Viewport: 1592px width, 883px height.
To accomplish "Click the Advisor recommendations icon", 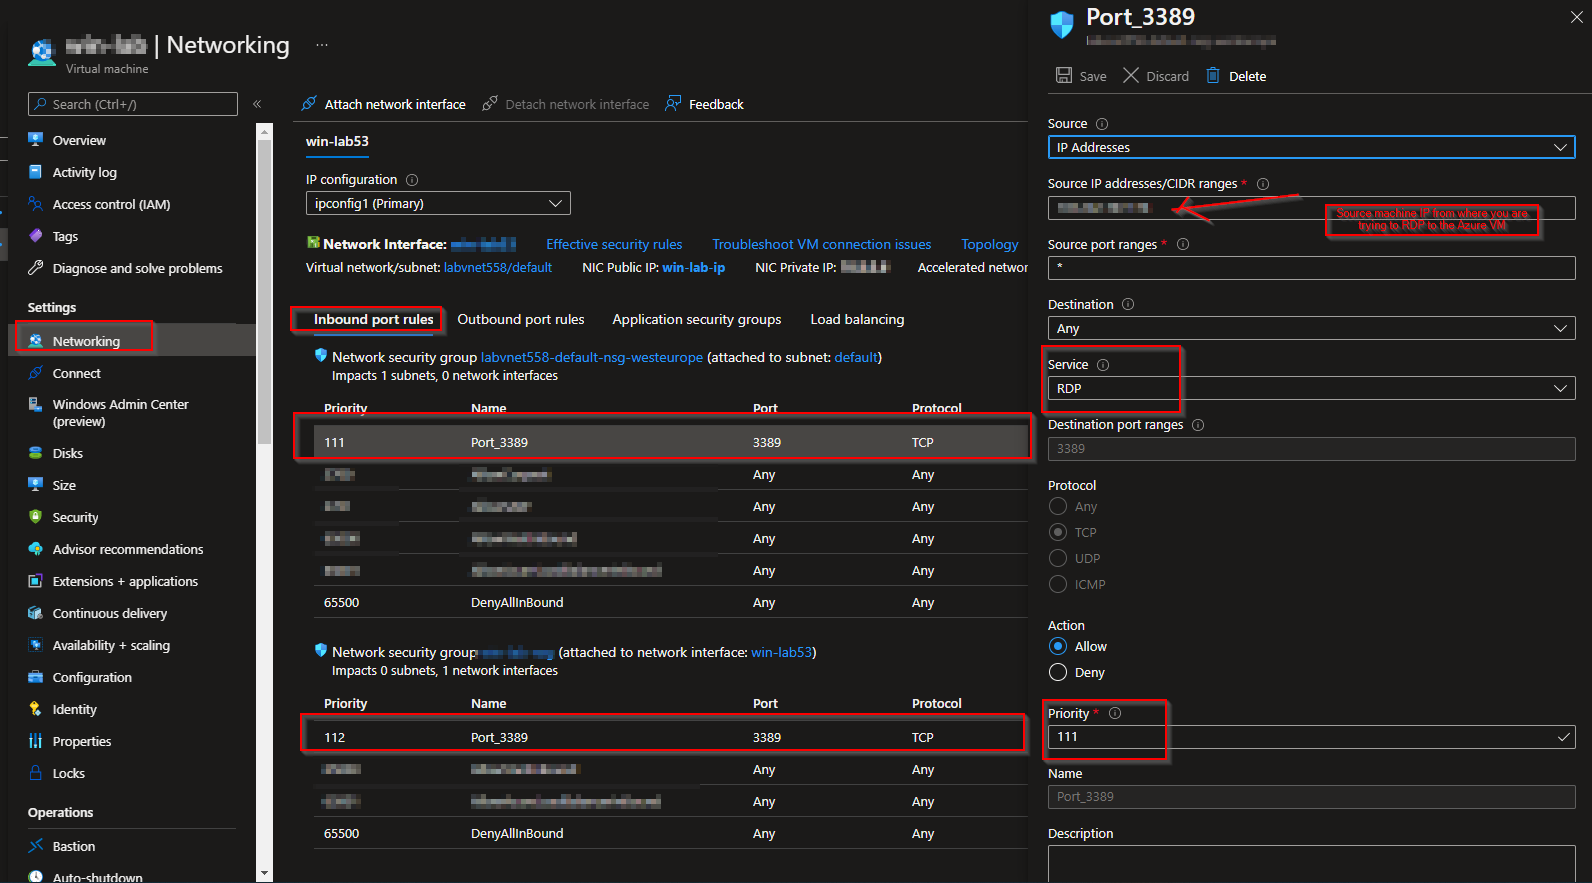I will 36,549.
